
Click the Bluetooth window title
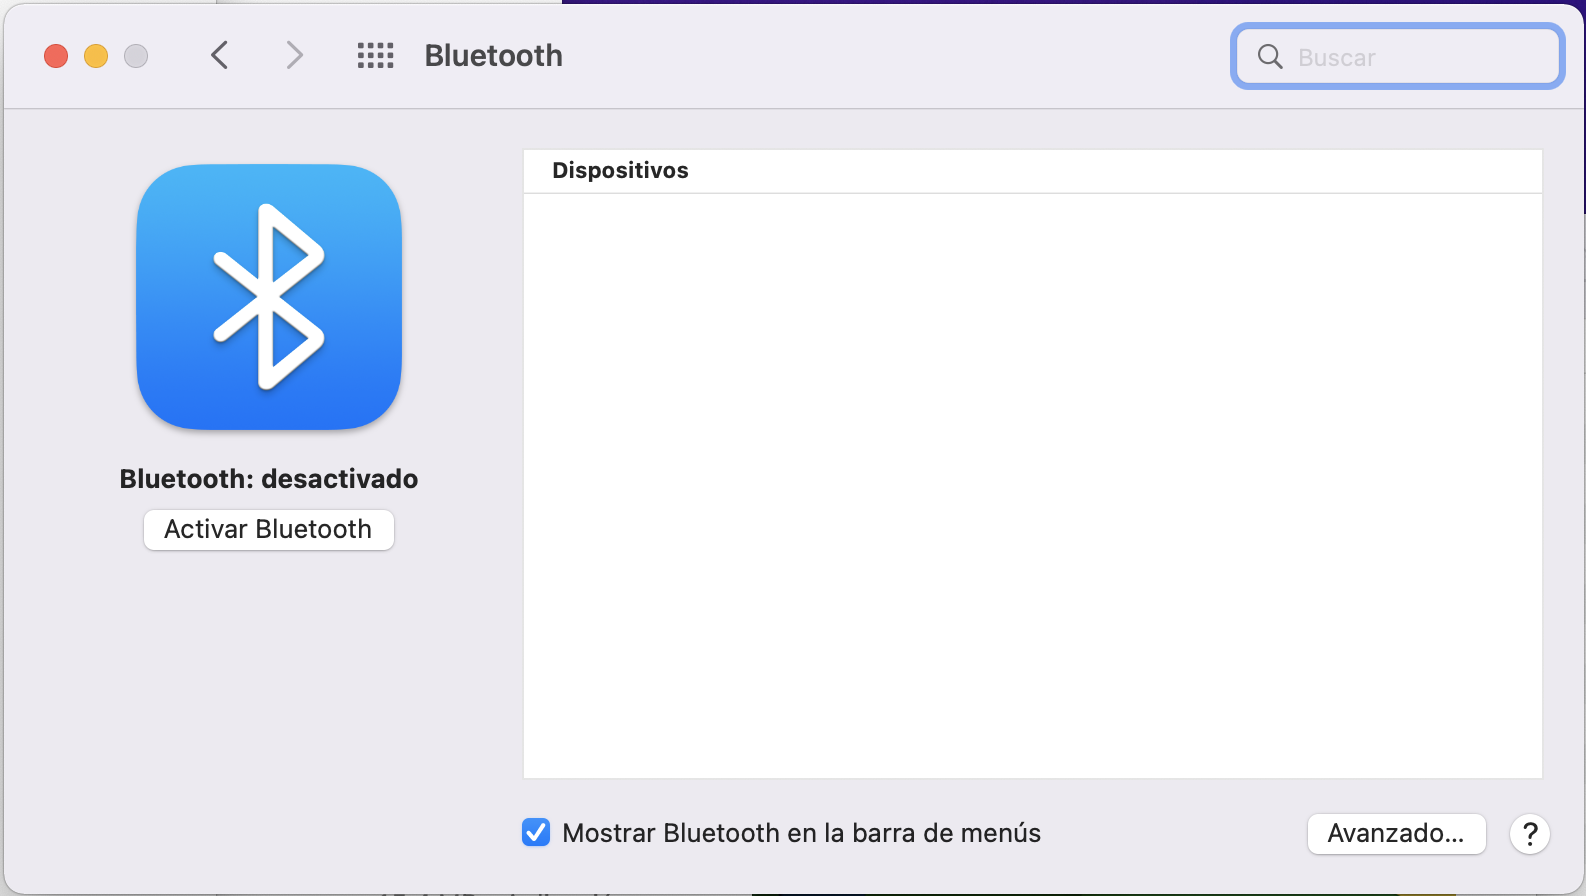tap(494, 55)
